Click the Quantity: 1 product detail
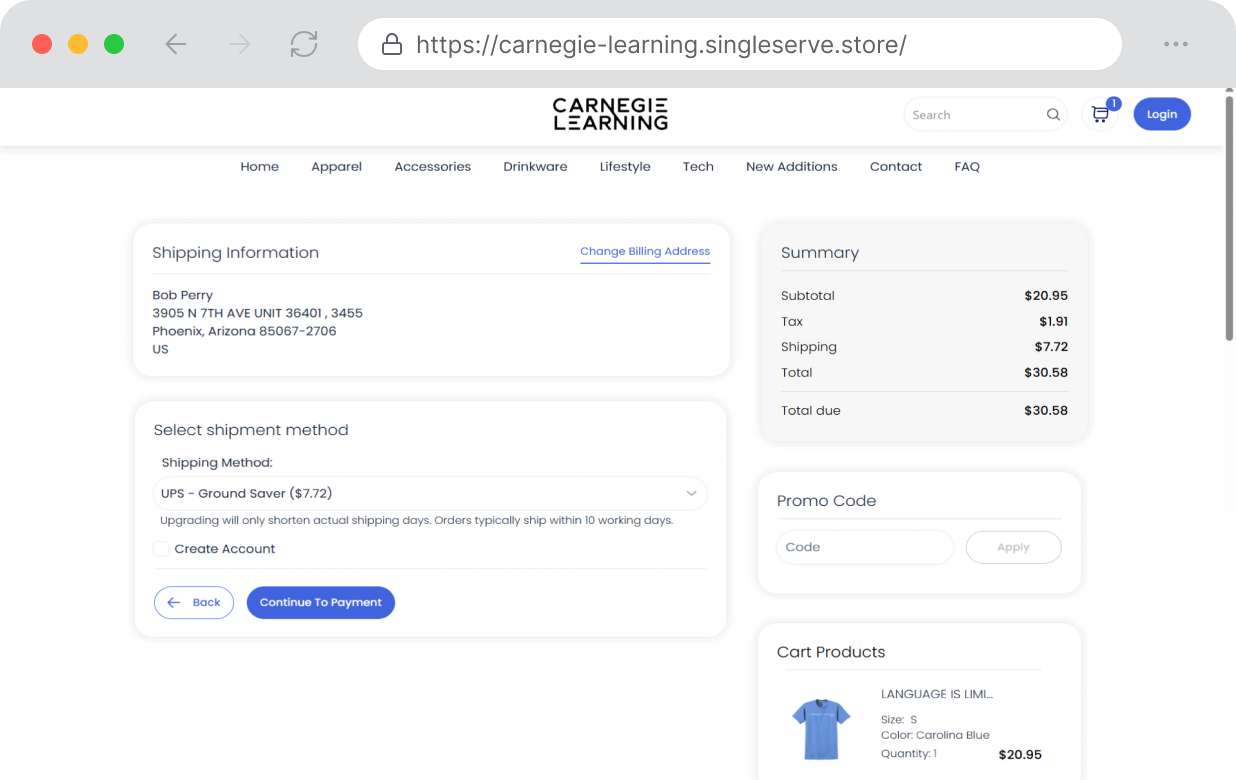The width and height of the screenshot is (1236, 780). click(909, 754)
